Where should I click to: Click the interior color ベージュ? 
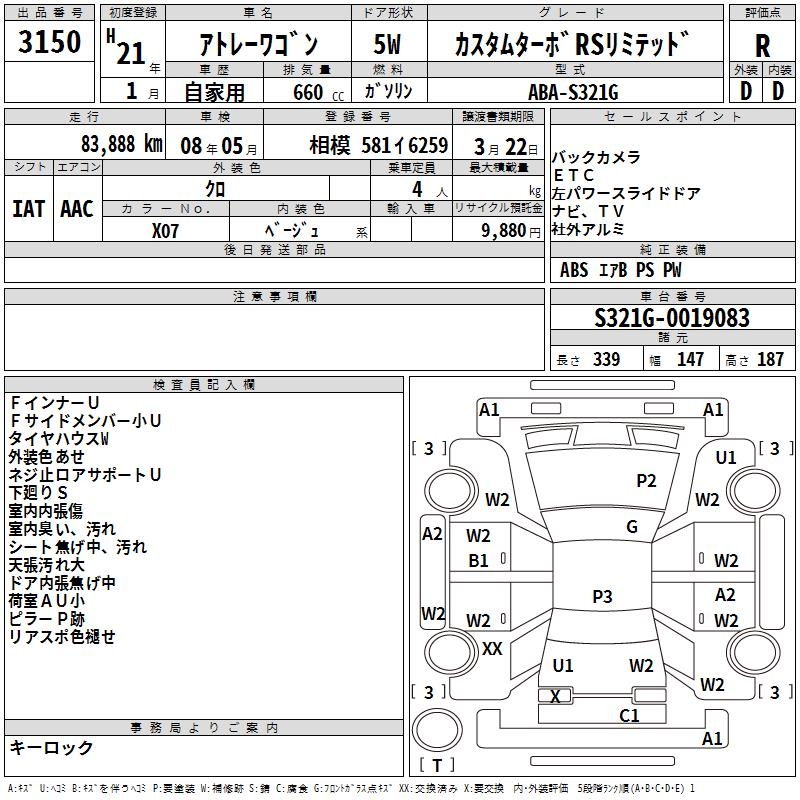click(x=292, y=231)
